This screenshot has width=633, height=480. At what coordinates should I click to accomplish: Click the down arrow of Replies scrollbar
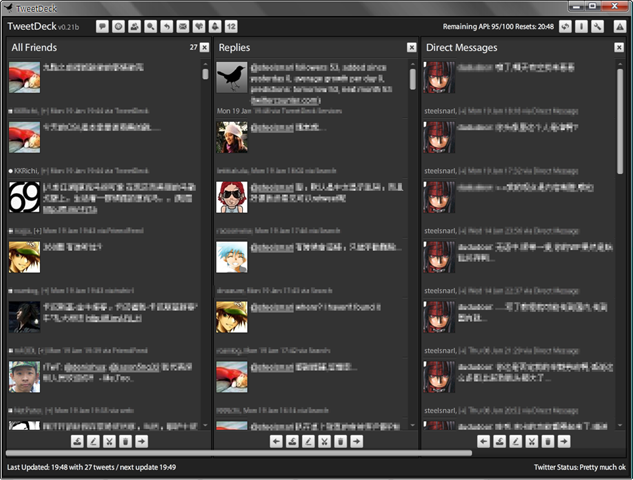pos(413,425)
